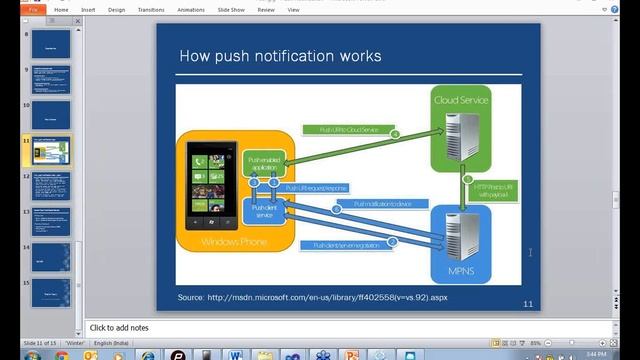
Task: Click the zoom slider handle
Action: 572,343
